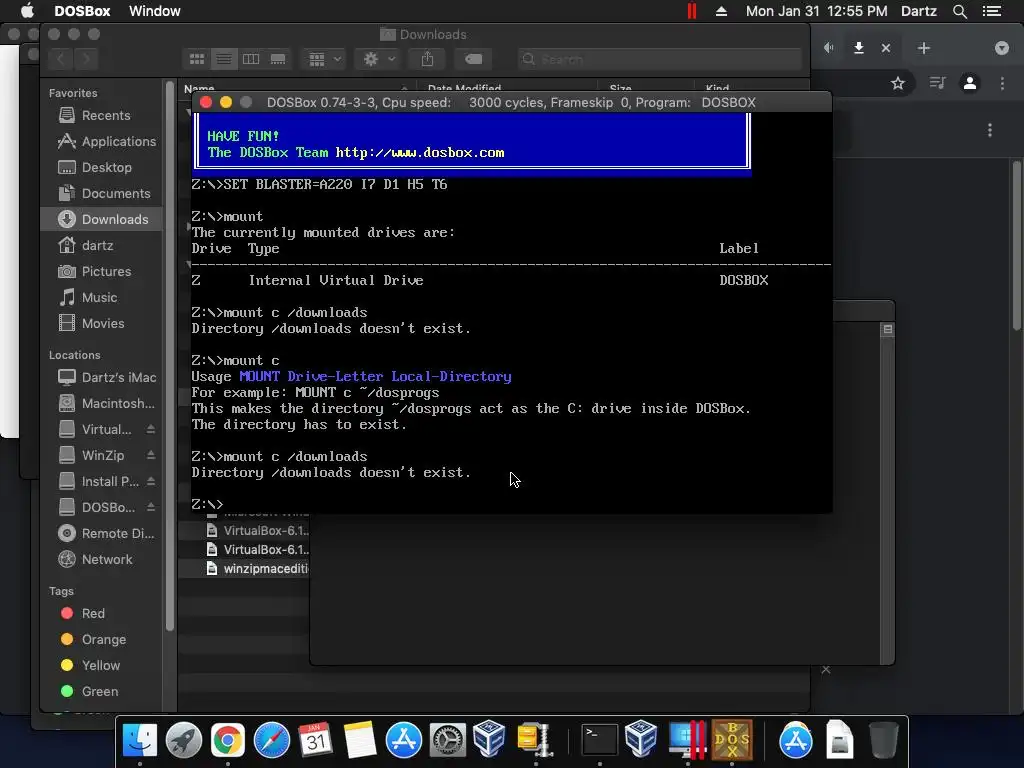This screenshot has width=1024, height=768.
Task: Open the Finder action gear menu
Action: 378,59
